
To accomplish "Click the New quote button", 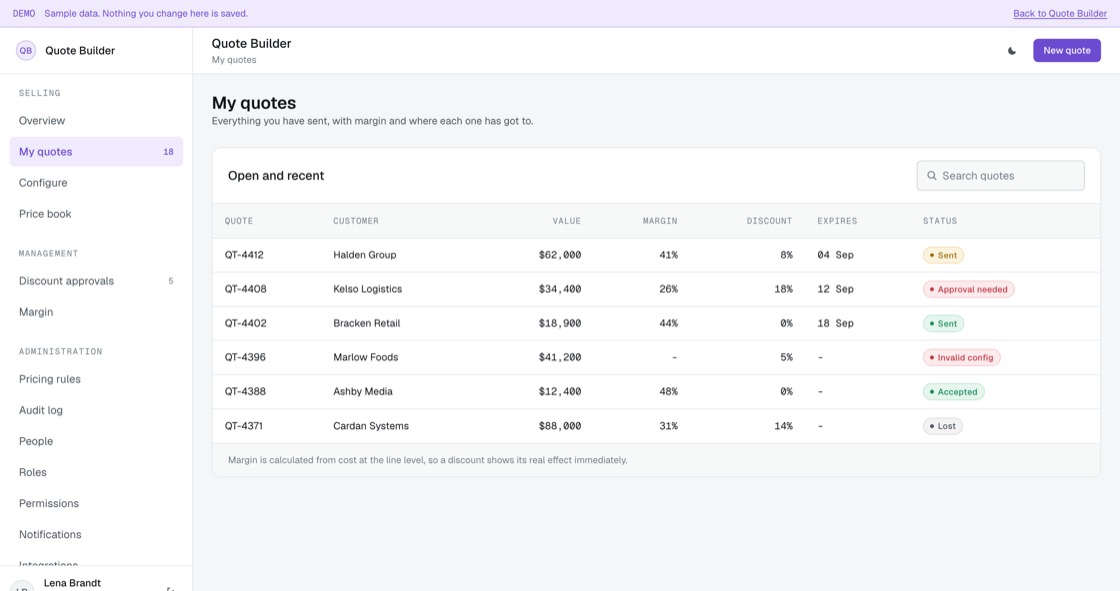I will [1066, 51].
